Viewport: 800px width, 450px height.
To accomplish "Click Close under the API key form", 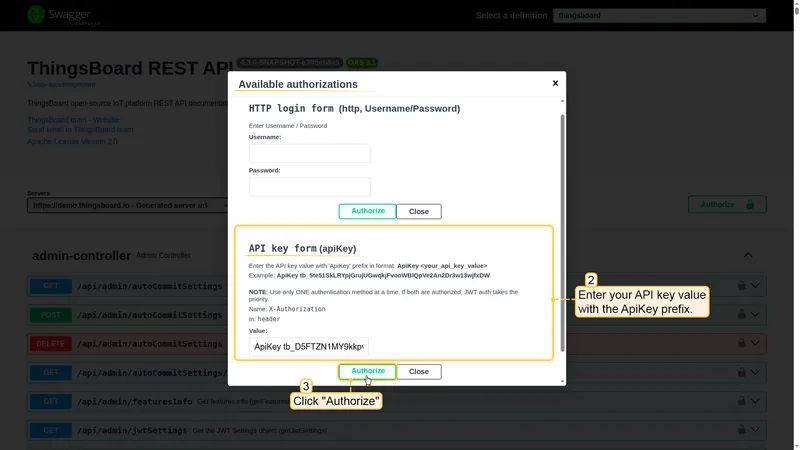I will [x=419, y=371].
